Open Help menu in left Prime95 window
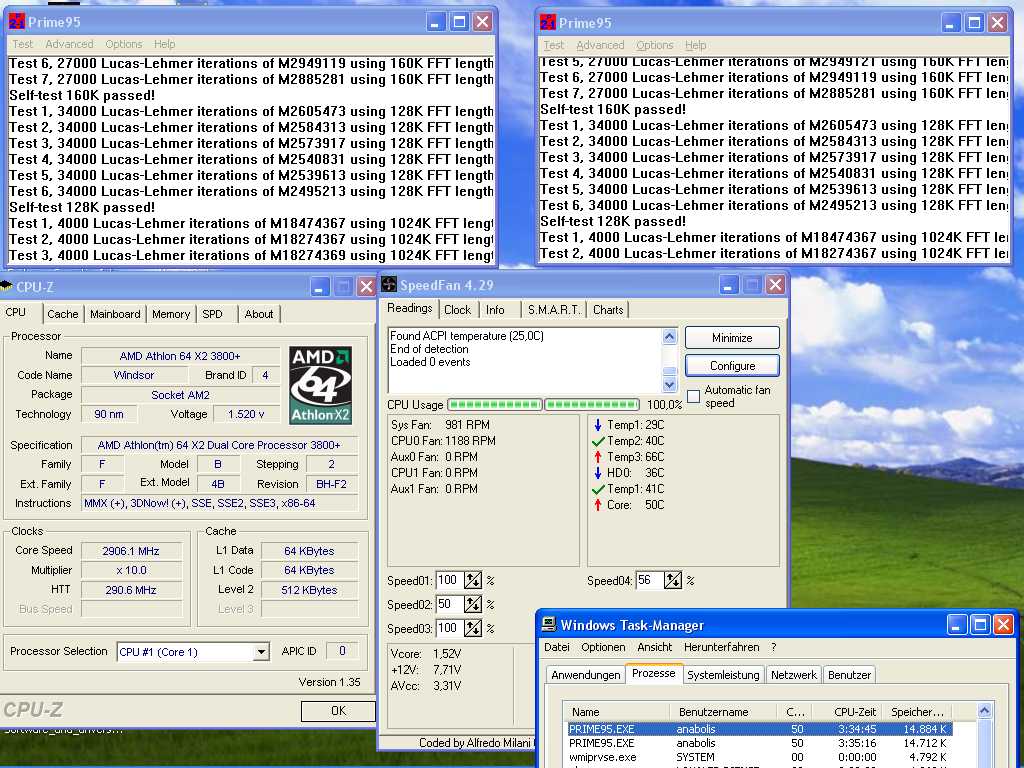The height and width of the screenshot is (768, 1024). [165, 44]
